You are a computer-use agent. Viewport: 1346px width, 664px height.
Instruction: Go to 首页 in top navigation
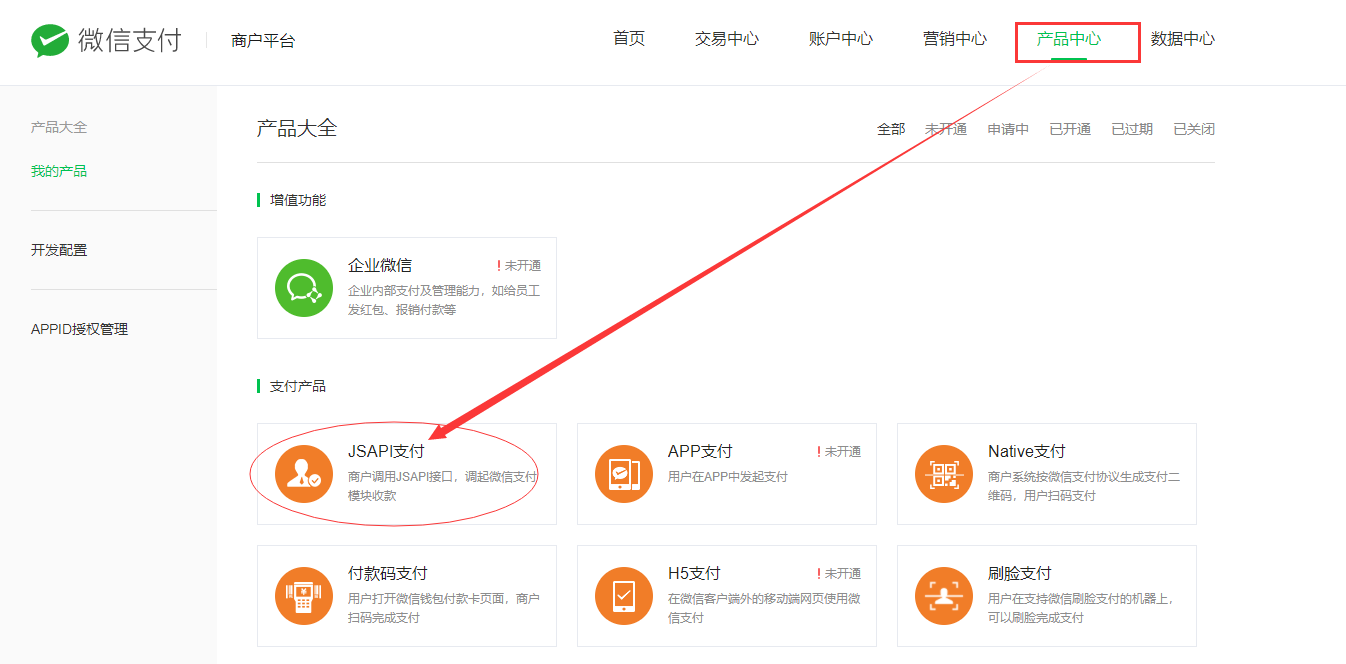click(629, 39)
